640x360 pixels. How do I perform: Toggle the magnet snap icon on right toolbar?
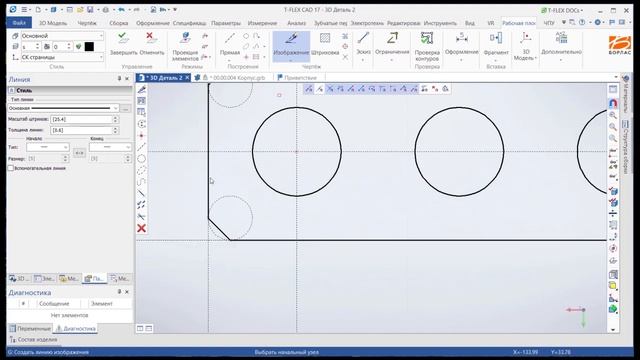pyautogui.click(x=613, y=103)
